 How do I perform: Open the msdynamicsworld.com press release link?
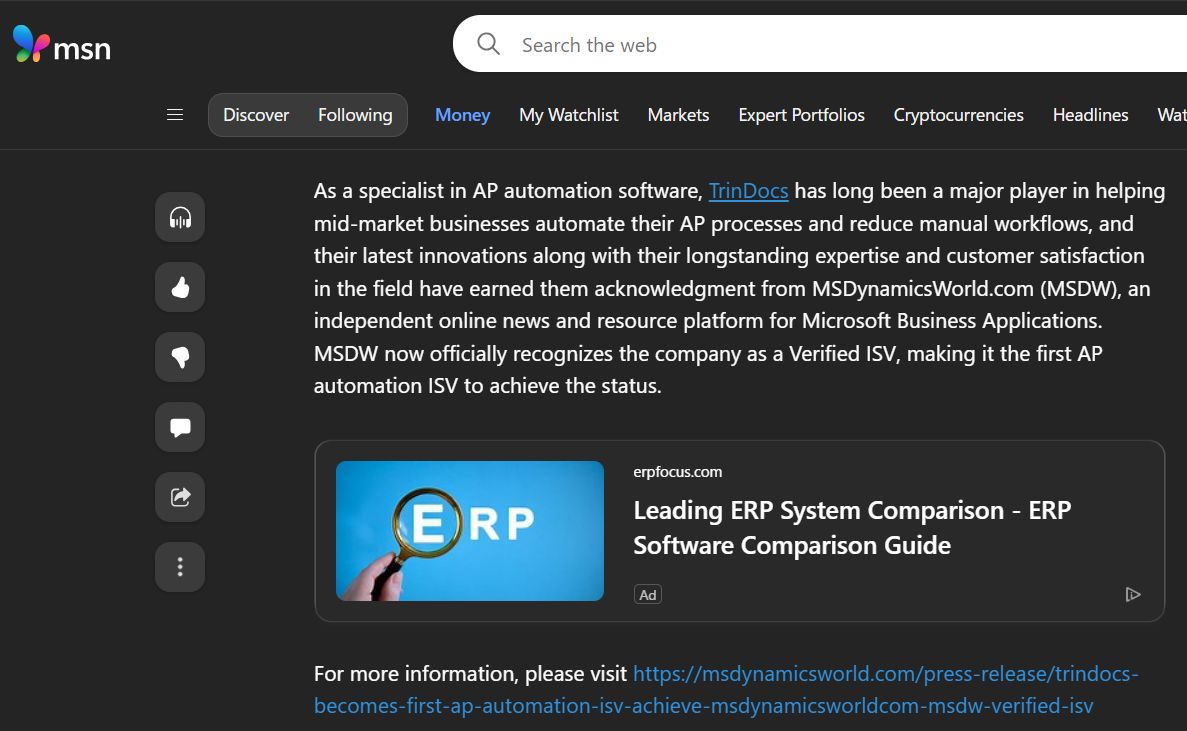click(x=726, y=689)
